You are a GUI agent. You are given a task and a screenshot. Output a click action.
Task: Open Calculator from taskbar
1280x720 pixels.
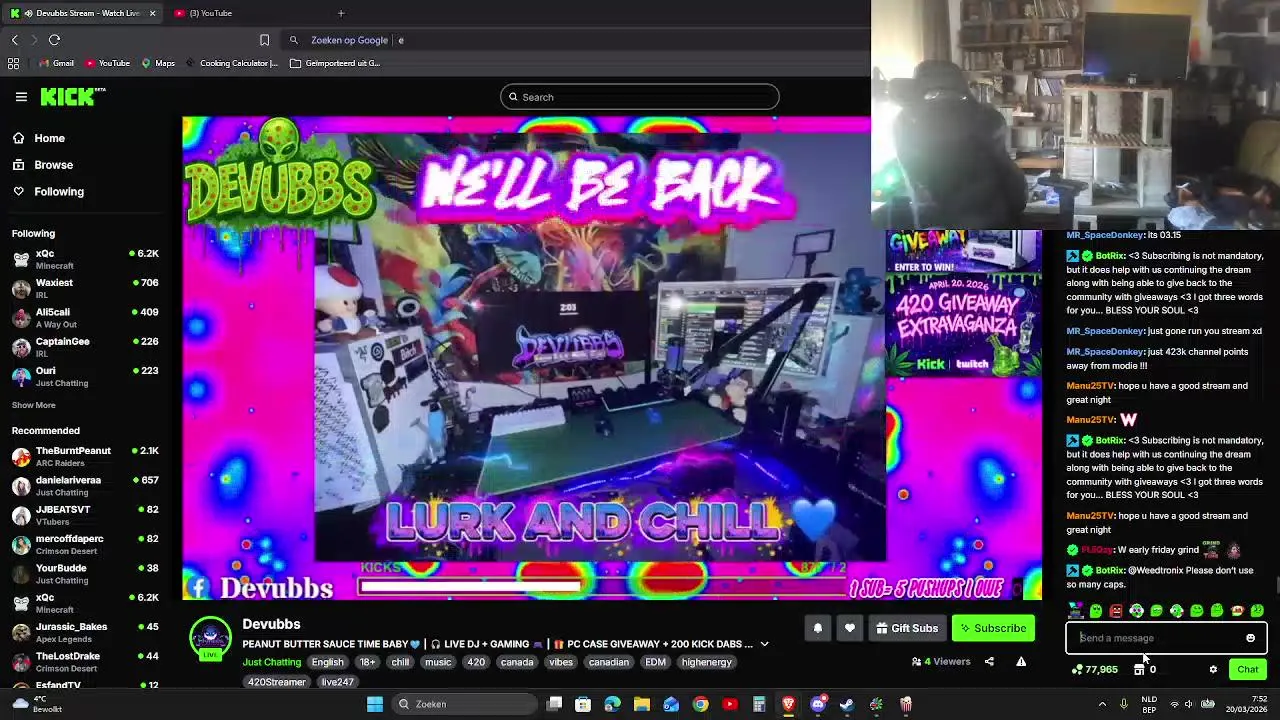click(x=759, y=704)
